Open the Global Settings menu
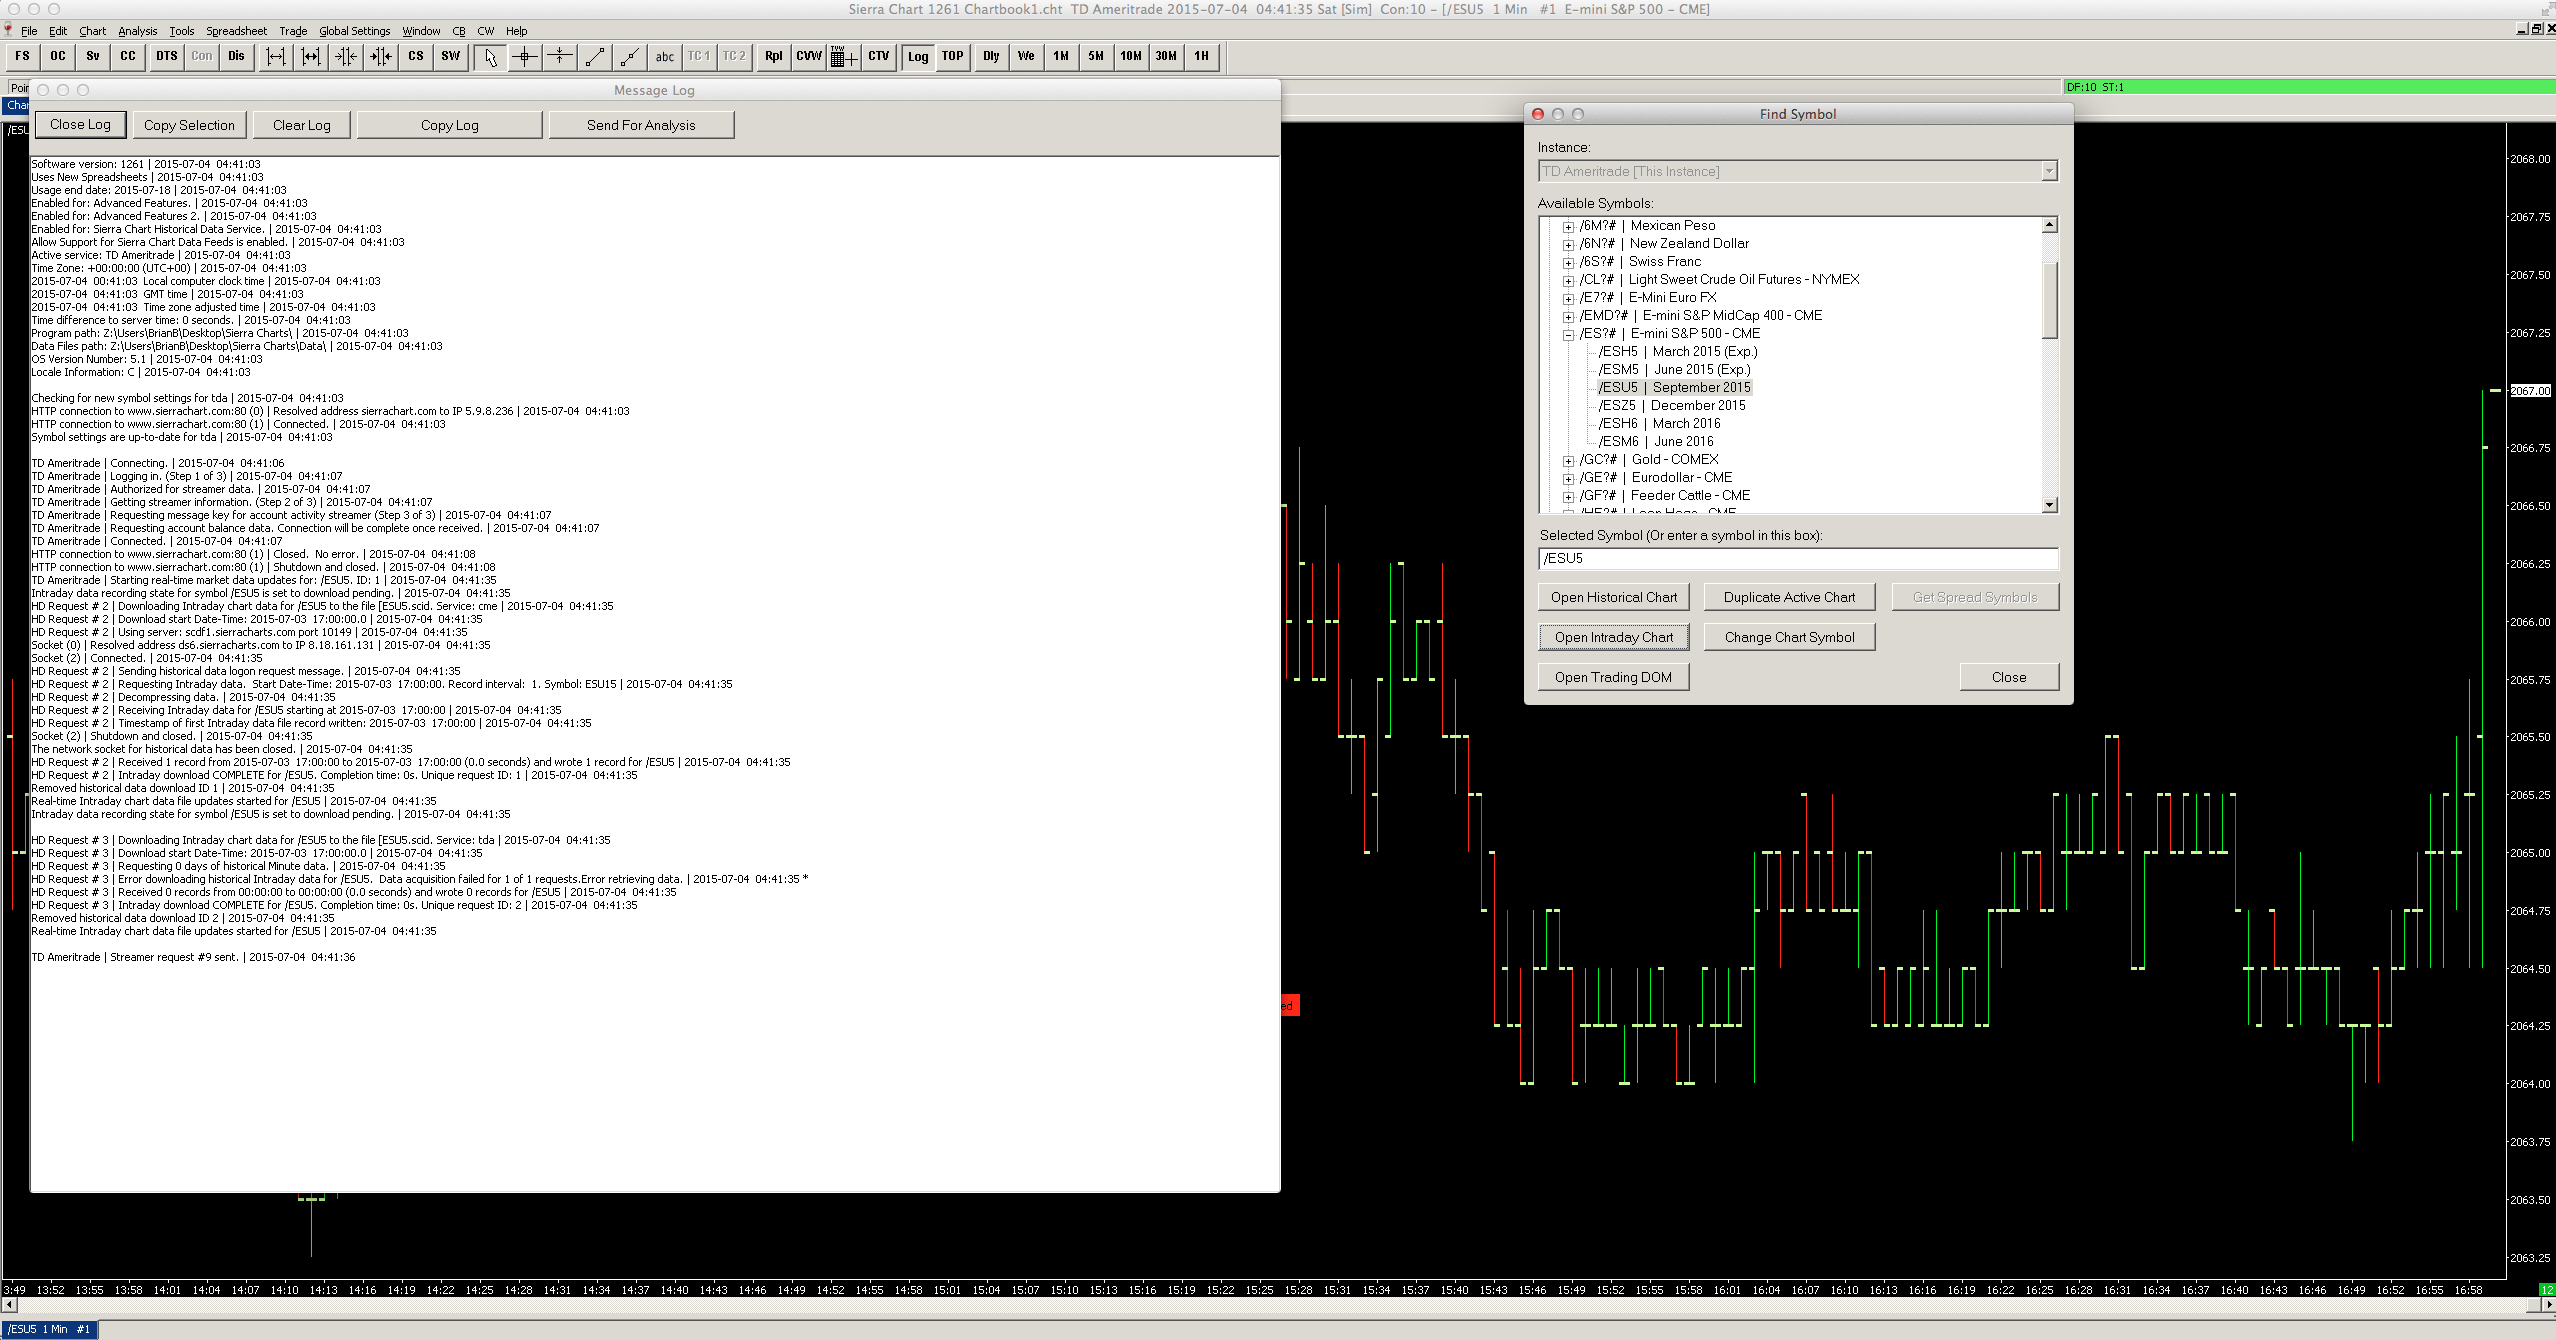Screen dimensions: 2556x1340 click(x=354, y=31)
